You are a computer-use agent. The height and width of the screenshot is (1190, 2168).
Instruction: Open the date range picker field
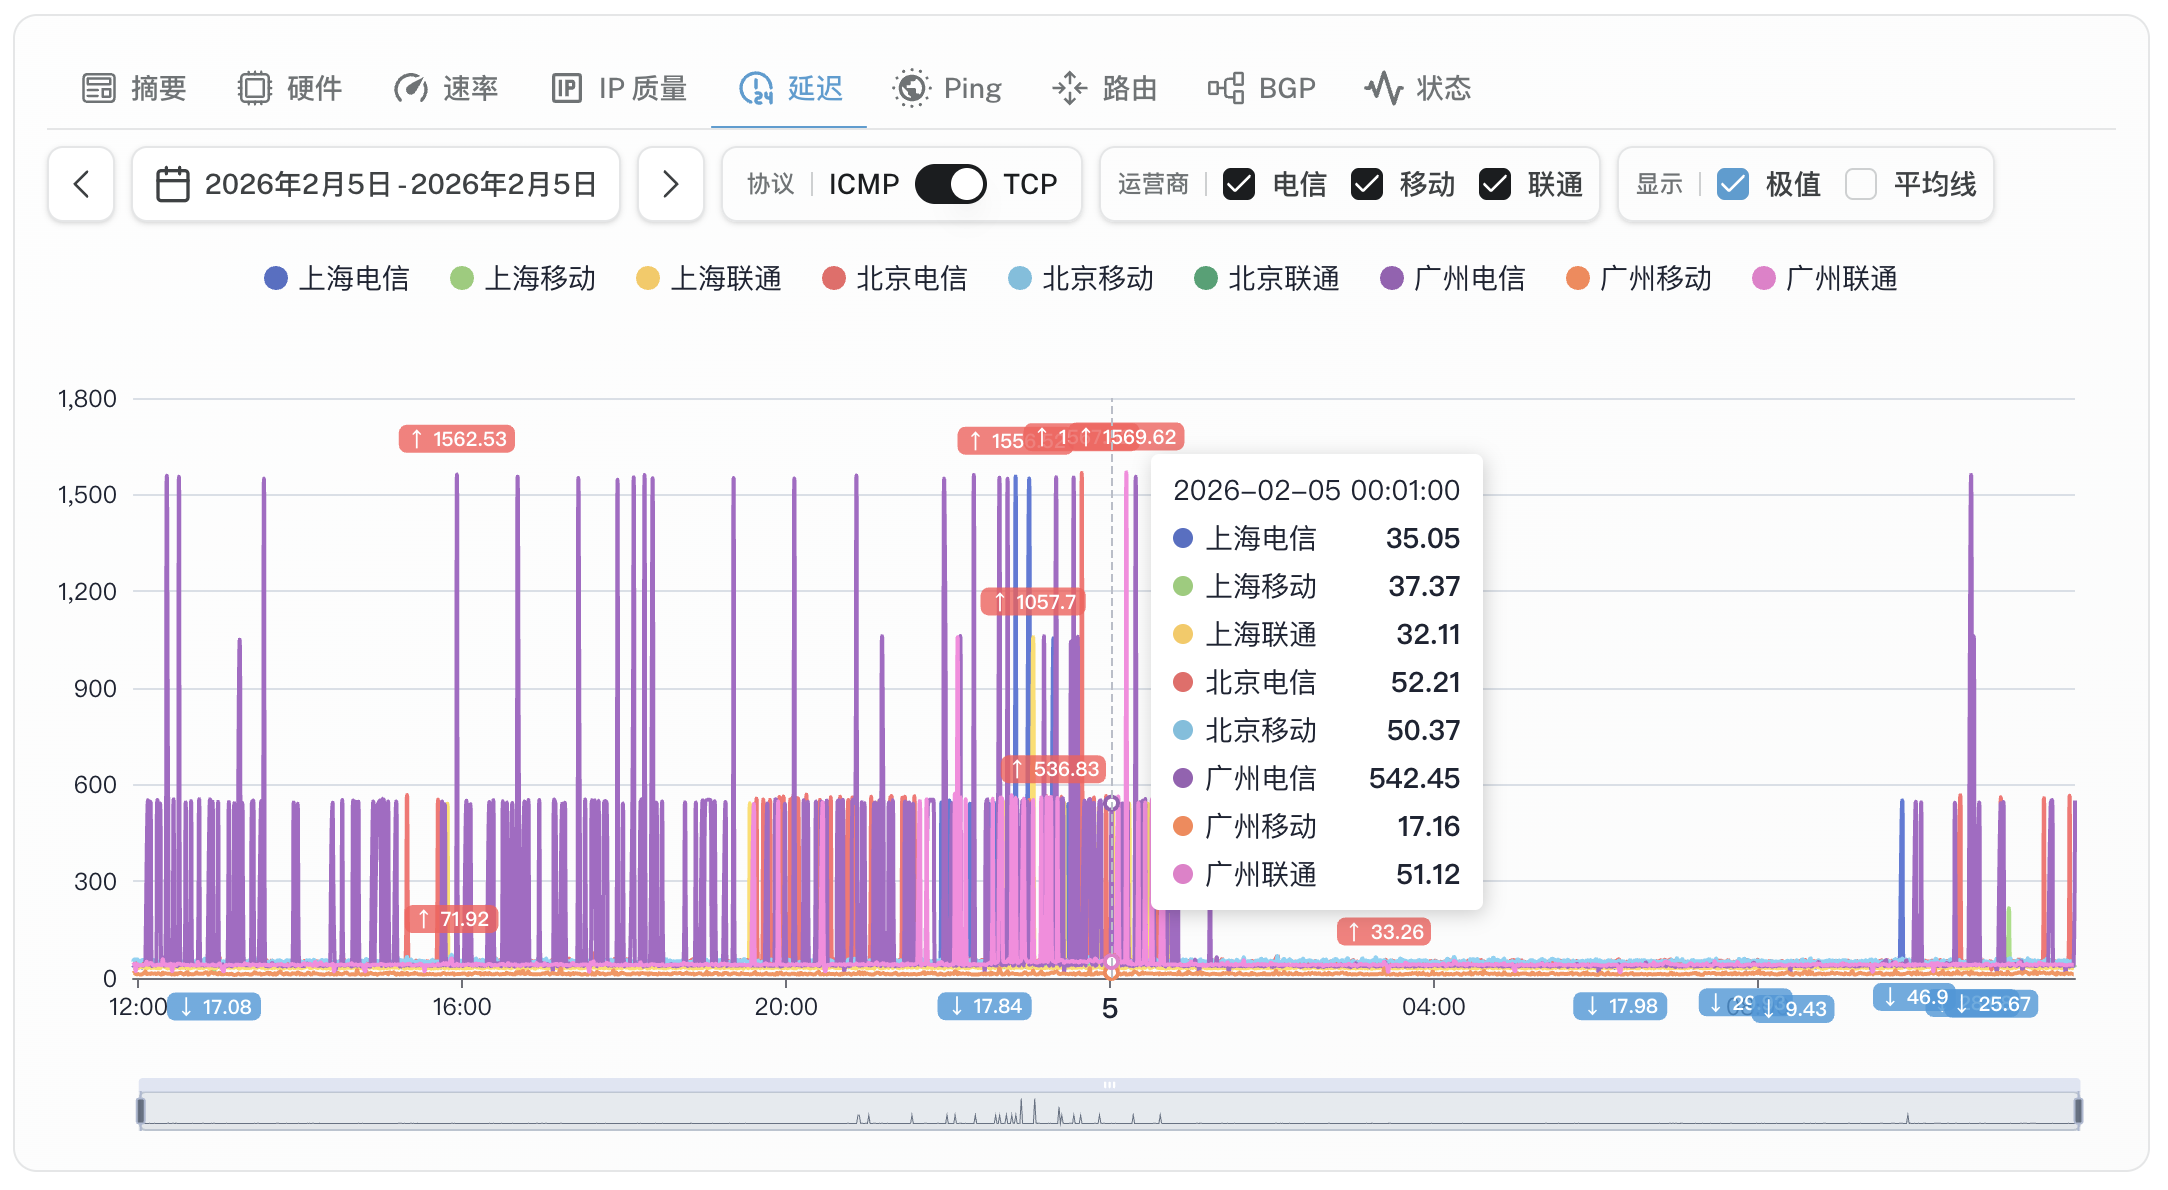400,184
